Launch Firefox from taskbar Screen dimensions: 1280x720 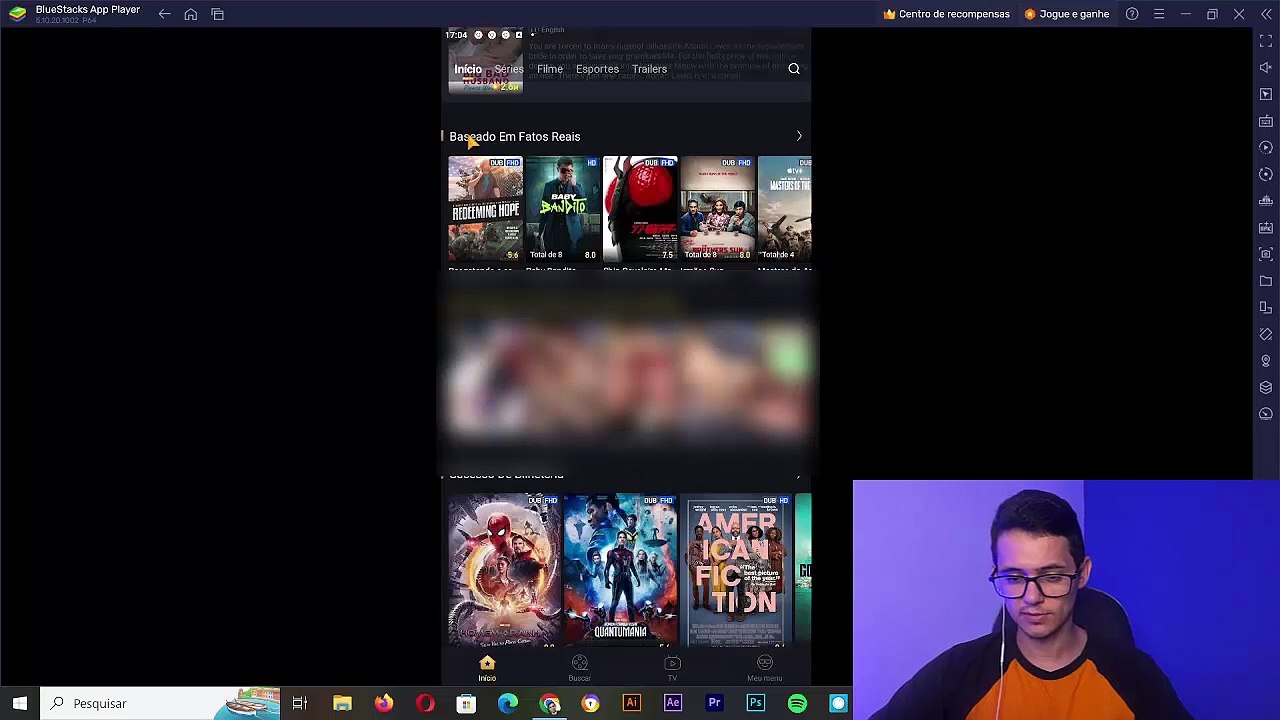(384, 703)
